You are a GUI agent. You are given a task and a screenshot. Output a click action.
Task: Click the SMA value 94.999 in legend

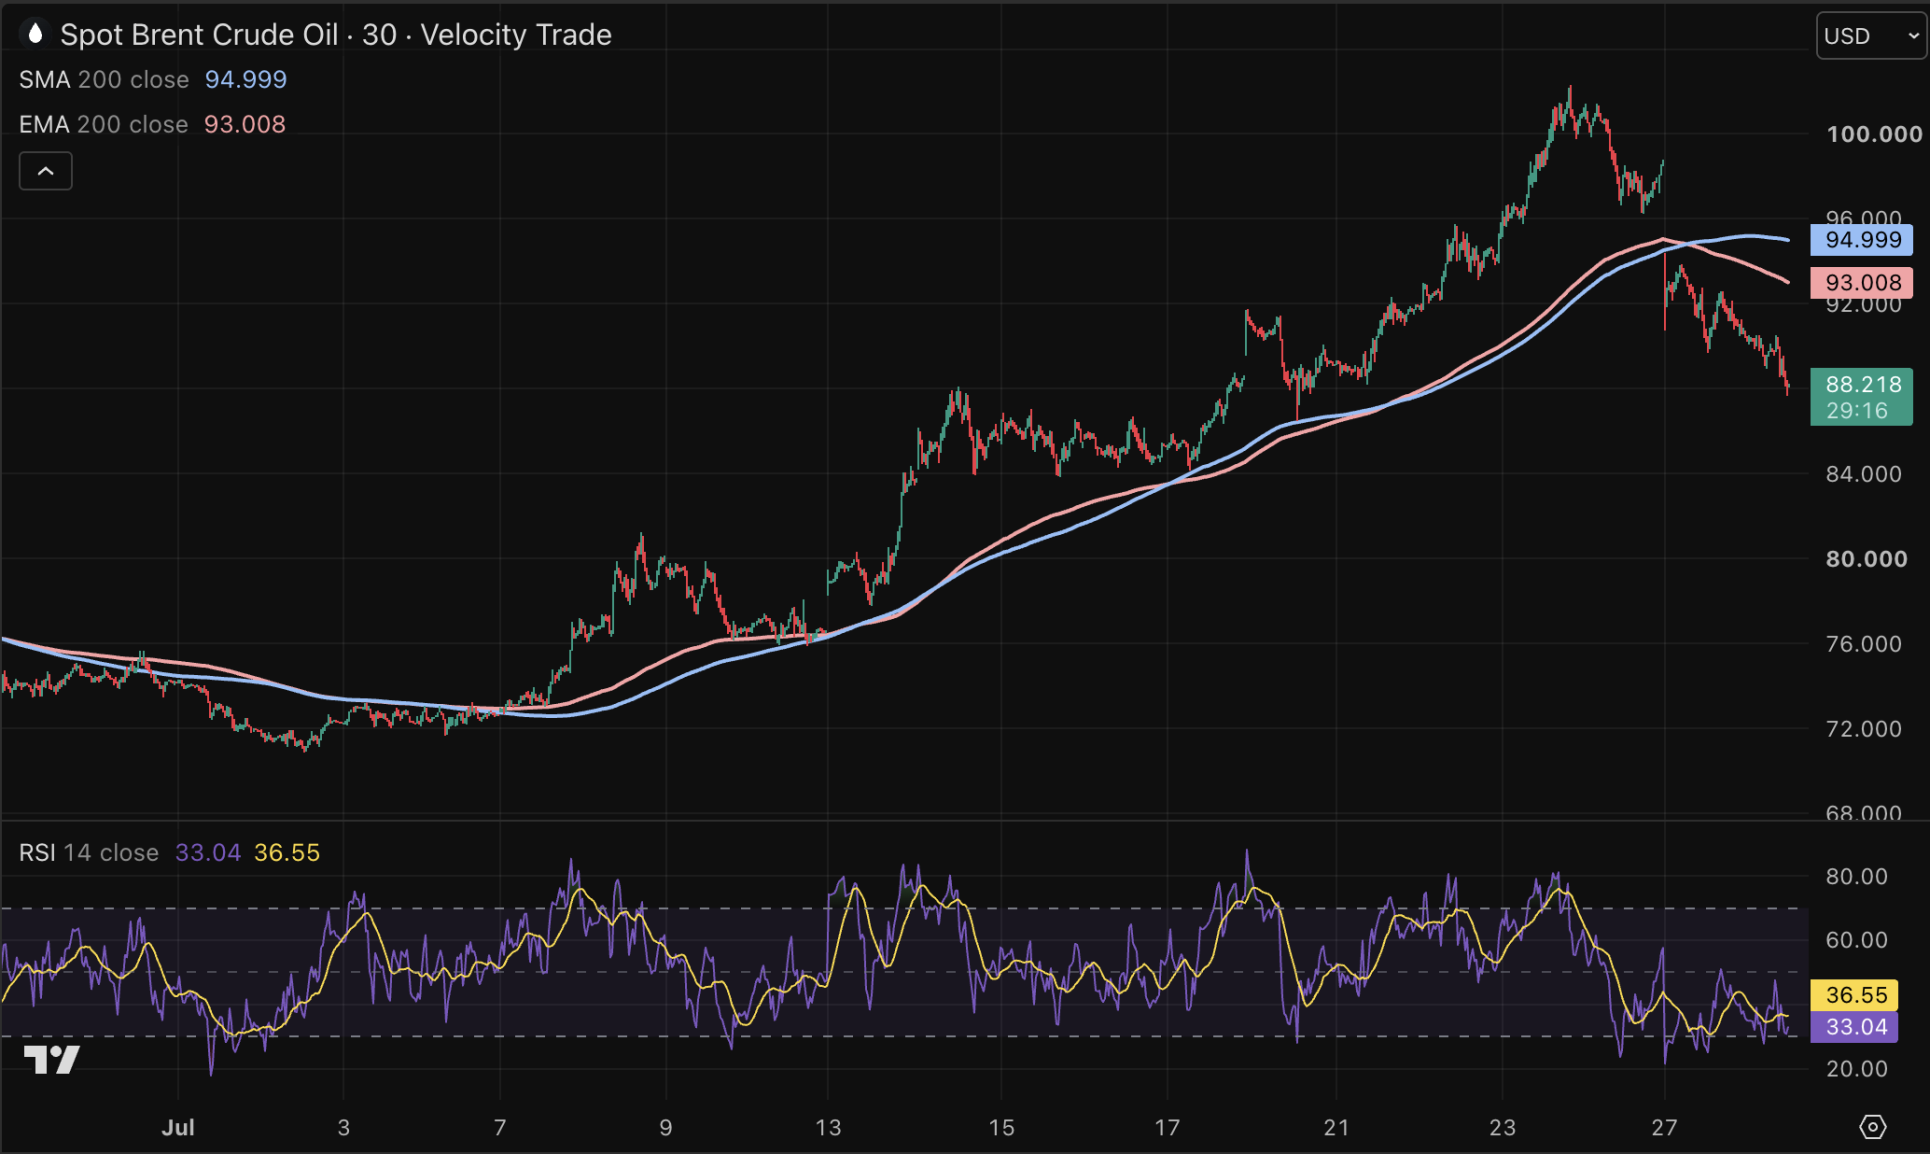246,79
